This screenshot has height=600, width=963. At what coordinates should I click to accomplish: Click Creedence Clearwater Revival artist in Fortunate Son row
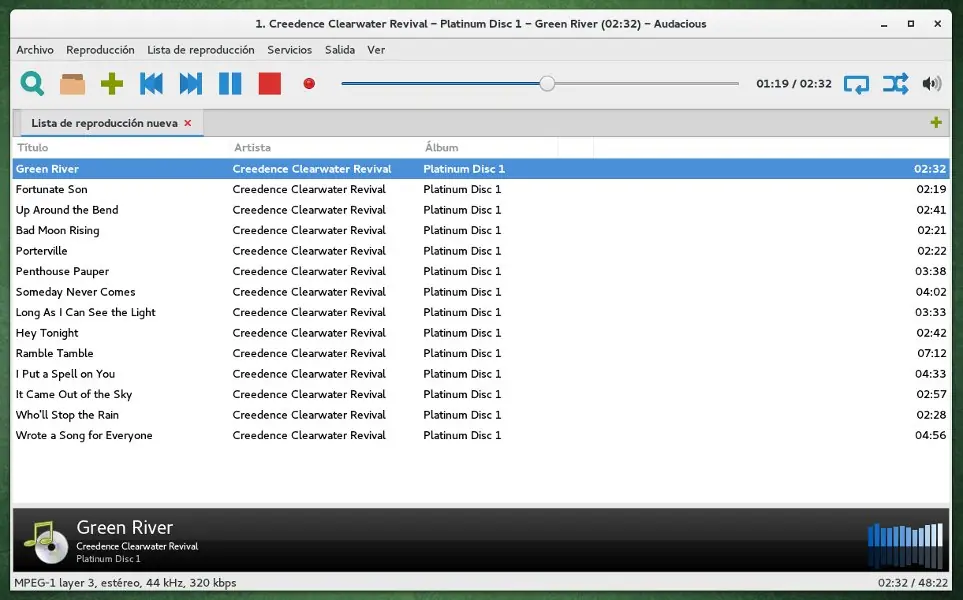tap(309, 189)
